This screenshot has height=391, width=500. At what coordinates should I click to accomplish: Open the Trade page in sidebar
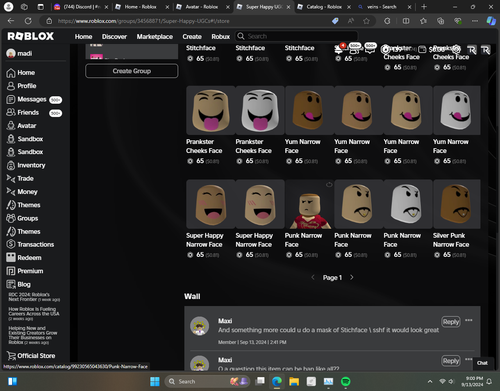(20, 179)
